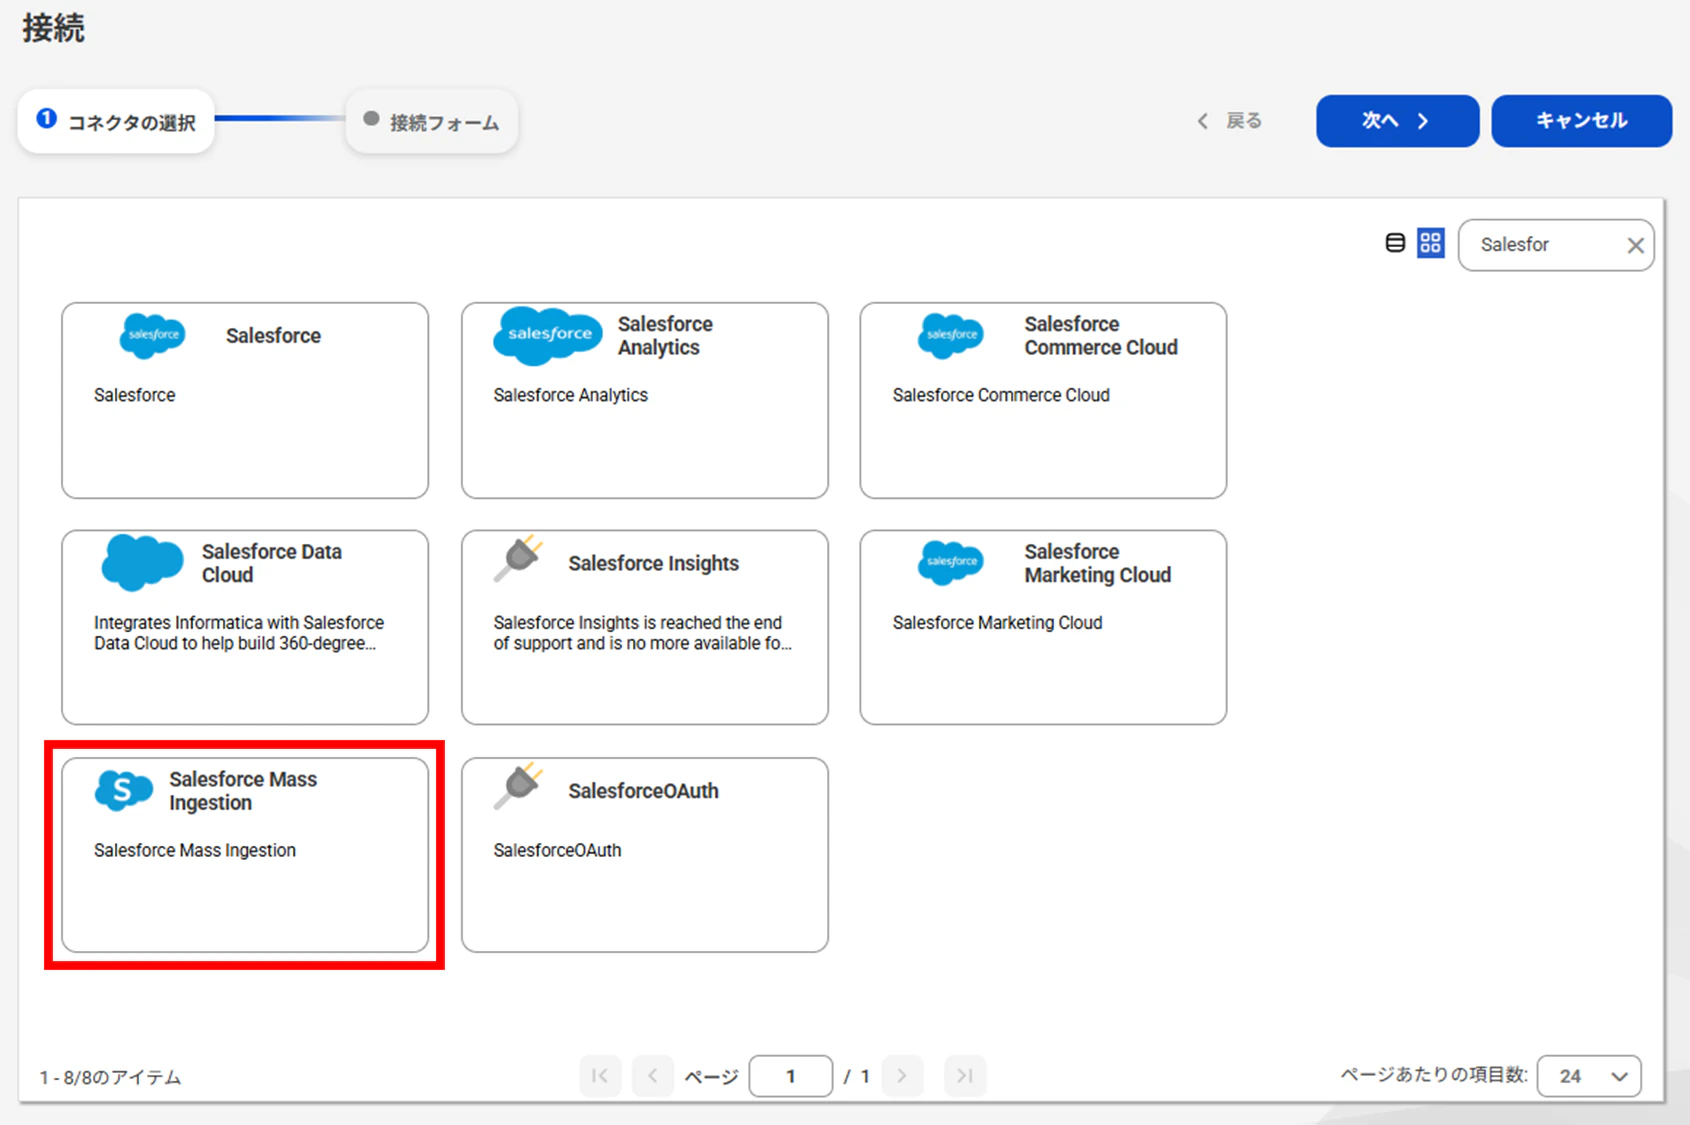Click the Integrates Informatica with Salesforce description
Screen dimensions: 1690x1125
click(x=239, y=633)
